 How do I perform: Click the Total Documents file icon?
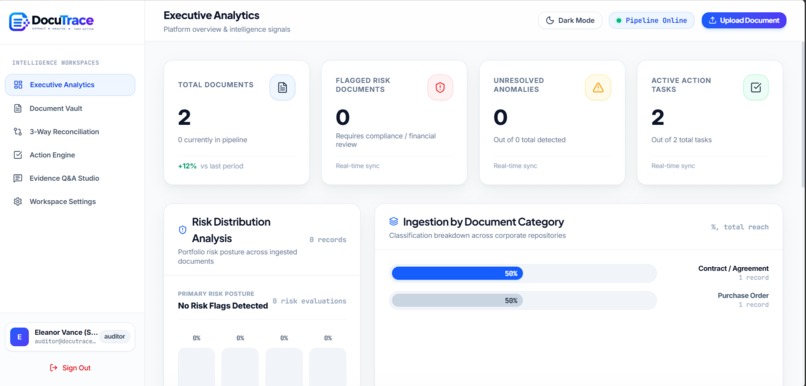click(x=282, y=87)
